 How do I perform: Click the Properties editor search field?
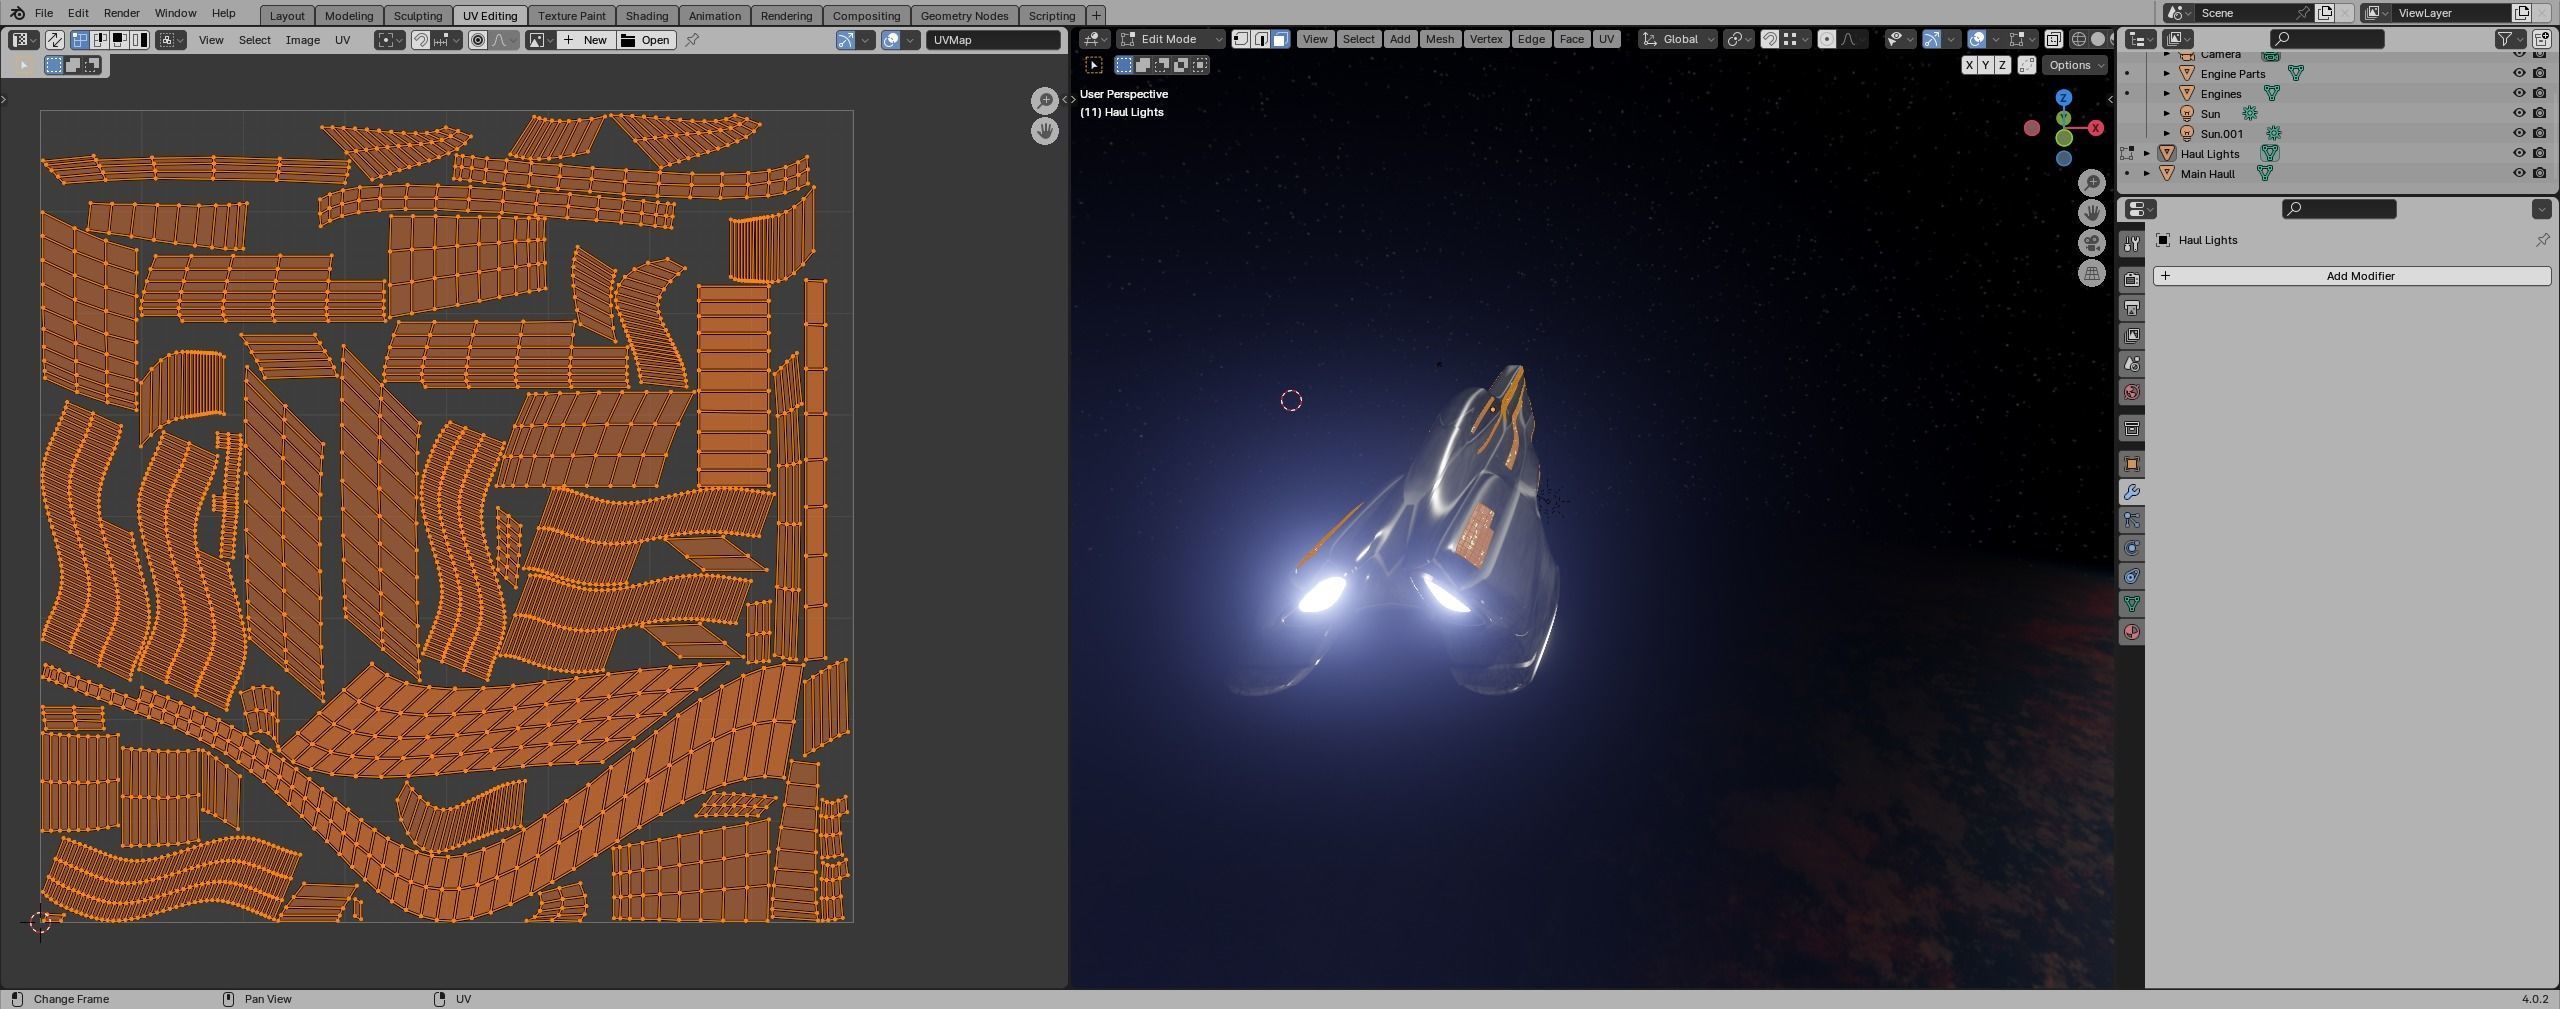(2339, 209)
